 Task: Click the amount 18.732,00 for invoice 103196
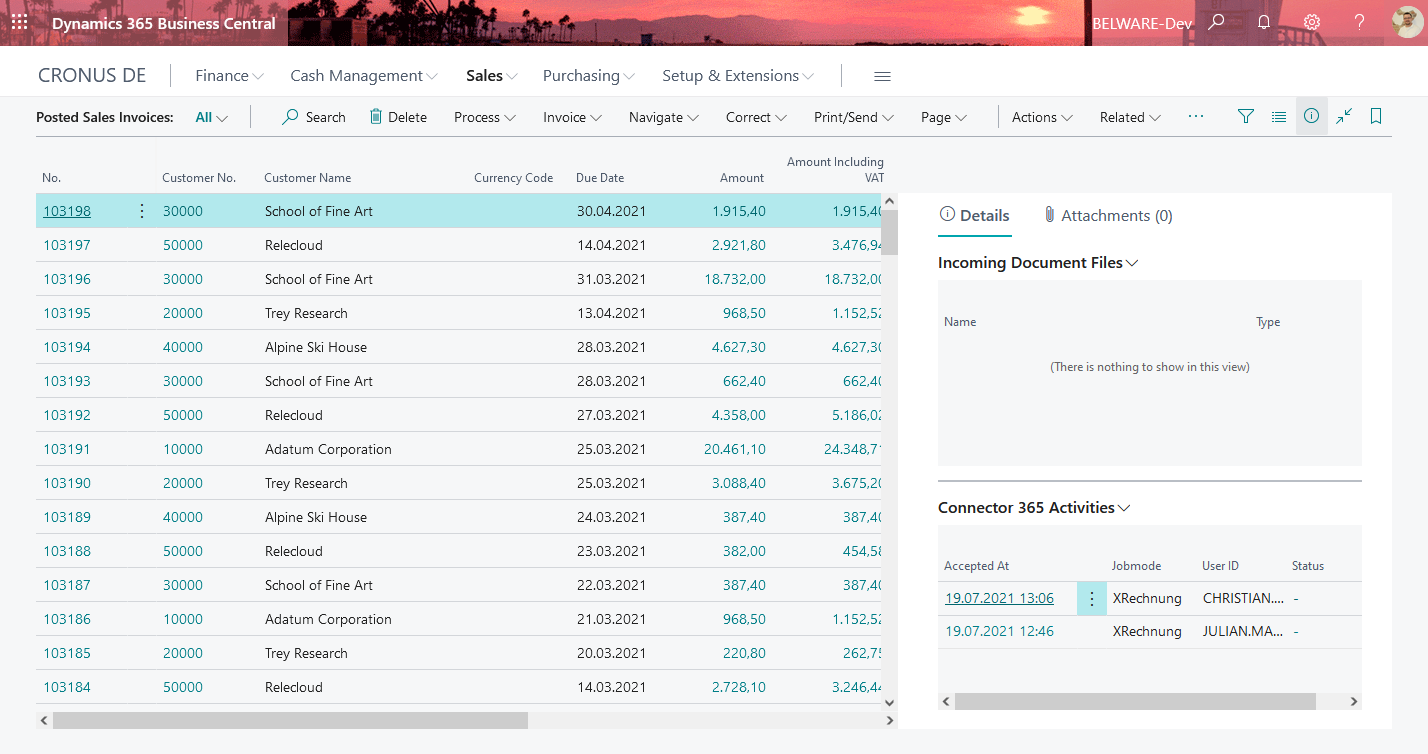click(735, 279)
